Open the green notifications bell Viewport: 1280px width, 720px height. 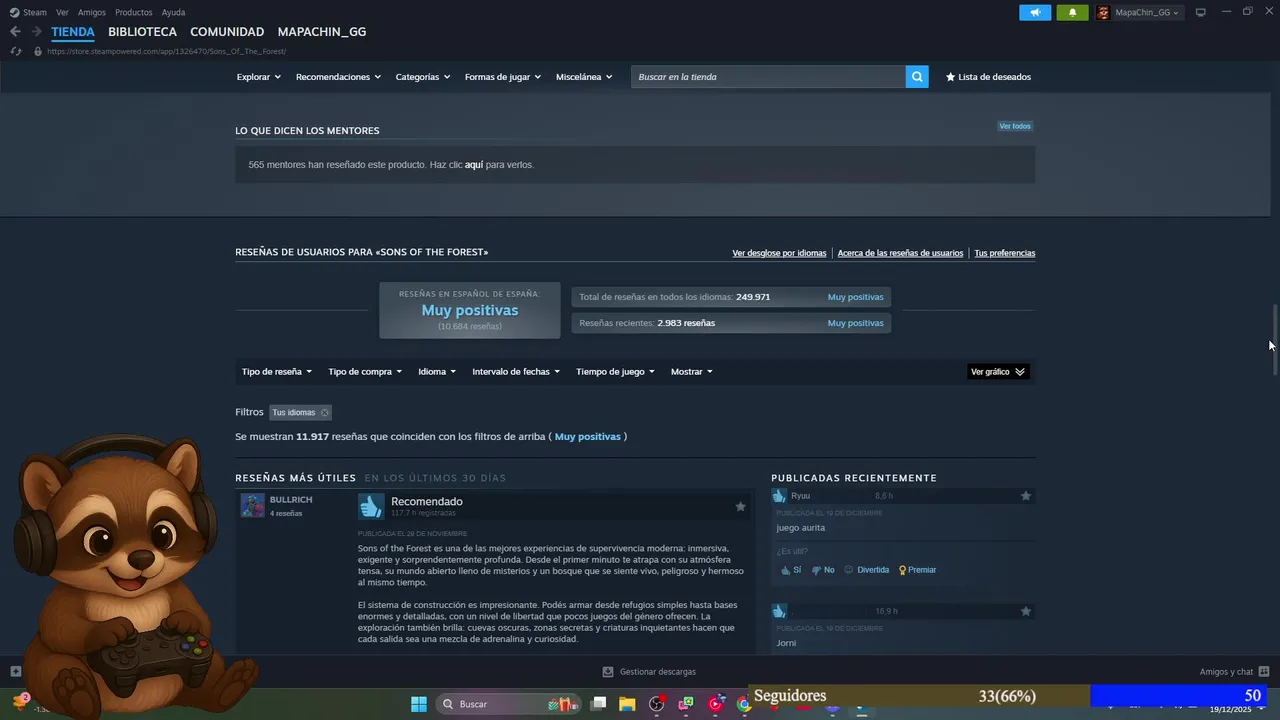click(1072, 12)
